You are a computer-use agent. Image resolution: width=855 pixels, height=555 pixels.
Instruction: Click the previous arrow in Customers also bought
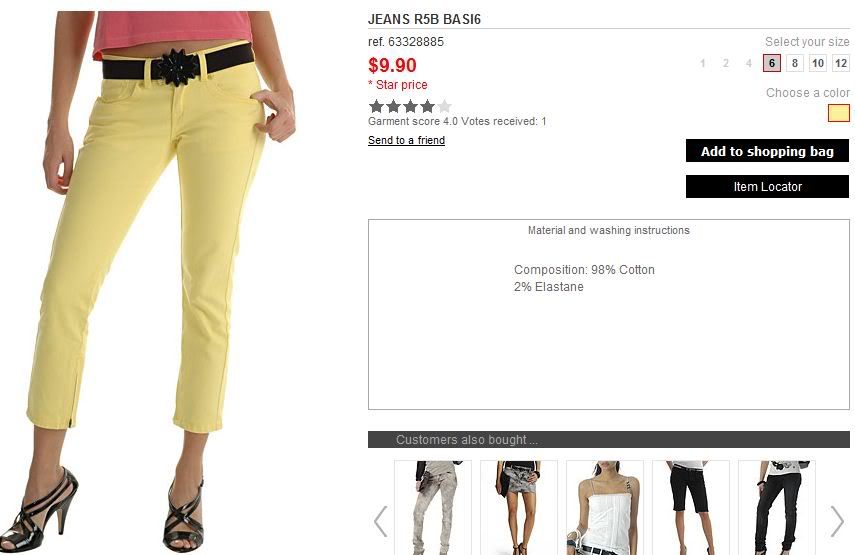tap(381, 521)
